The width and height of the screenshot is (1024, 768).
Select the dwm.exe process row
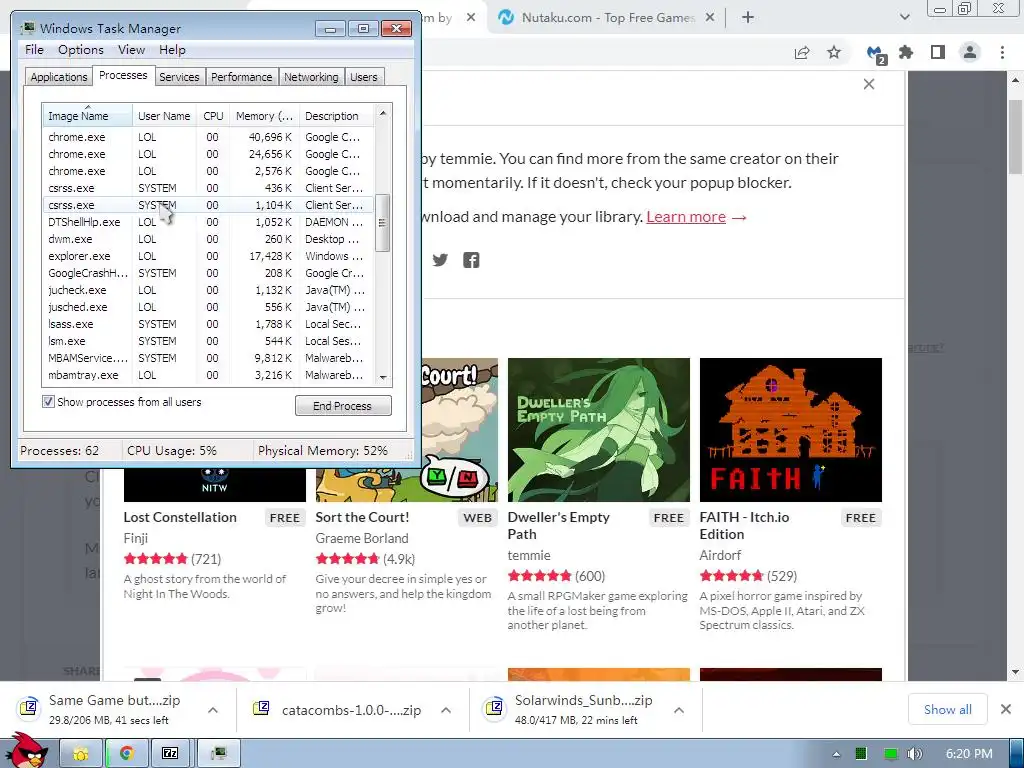[x=208, y=239]
